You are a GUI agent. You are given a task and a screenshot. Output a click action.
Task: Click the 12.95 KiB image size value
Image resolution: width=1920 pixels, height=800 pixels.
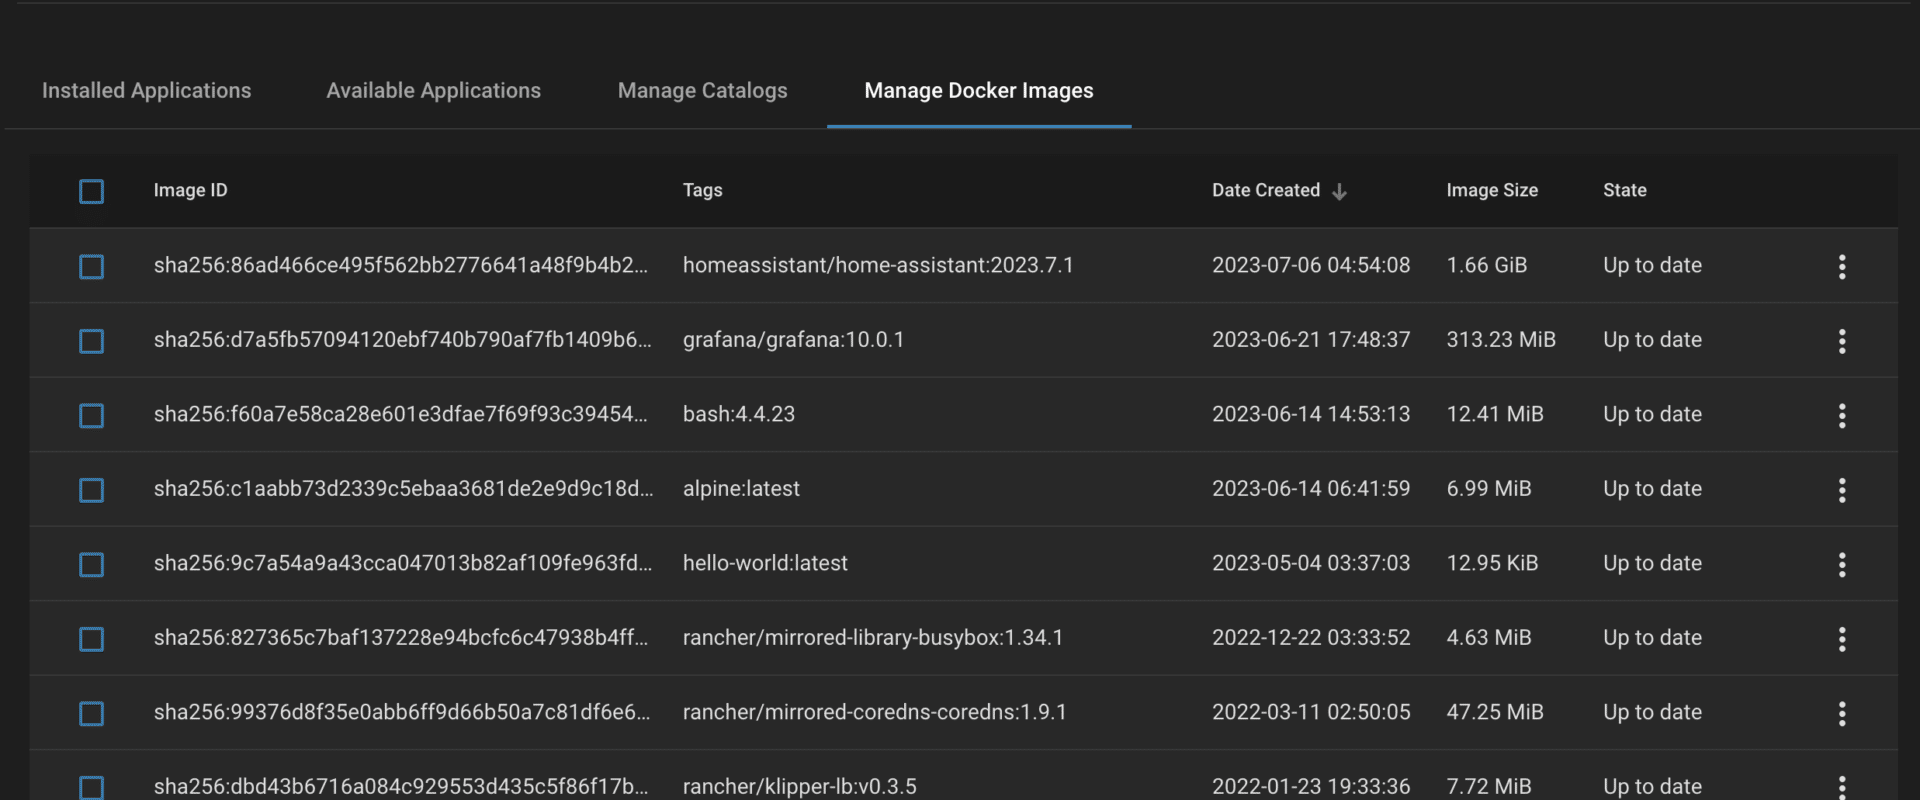1492,563
